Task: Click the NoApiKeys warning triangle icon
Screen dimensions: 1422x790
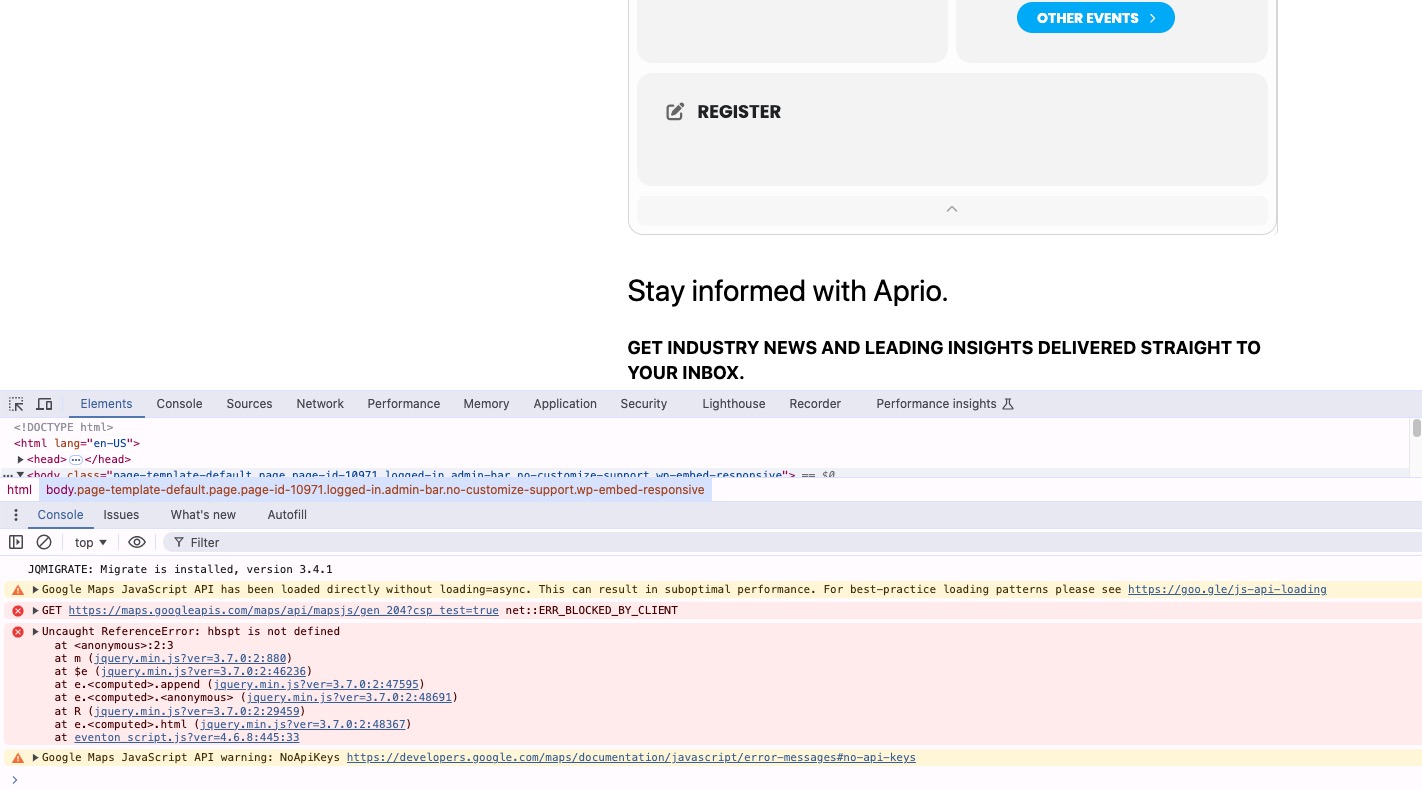Action: click(18, 758)
